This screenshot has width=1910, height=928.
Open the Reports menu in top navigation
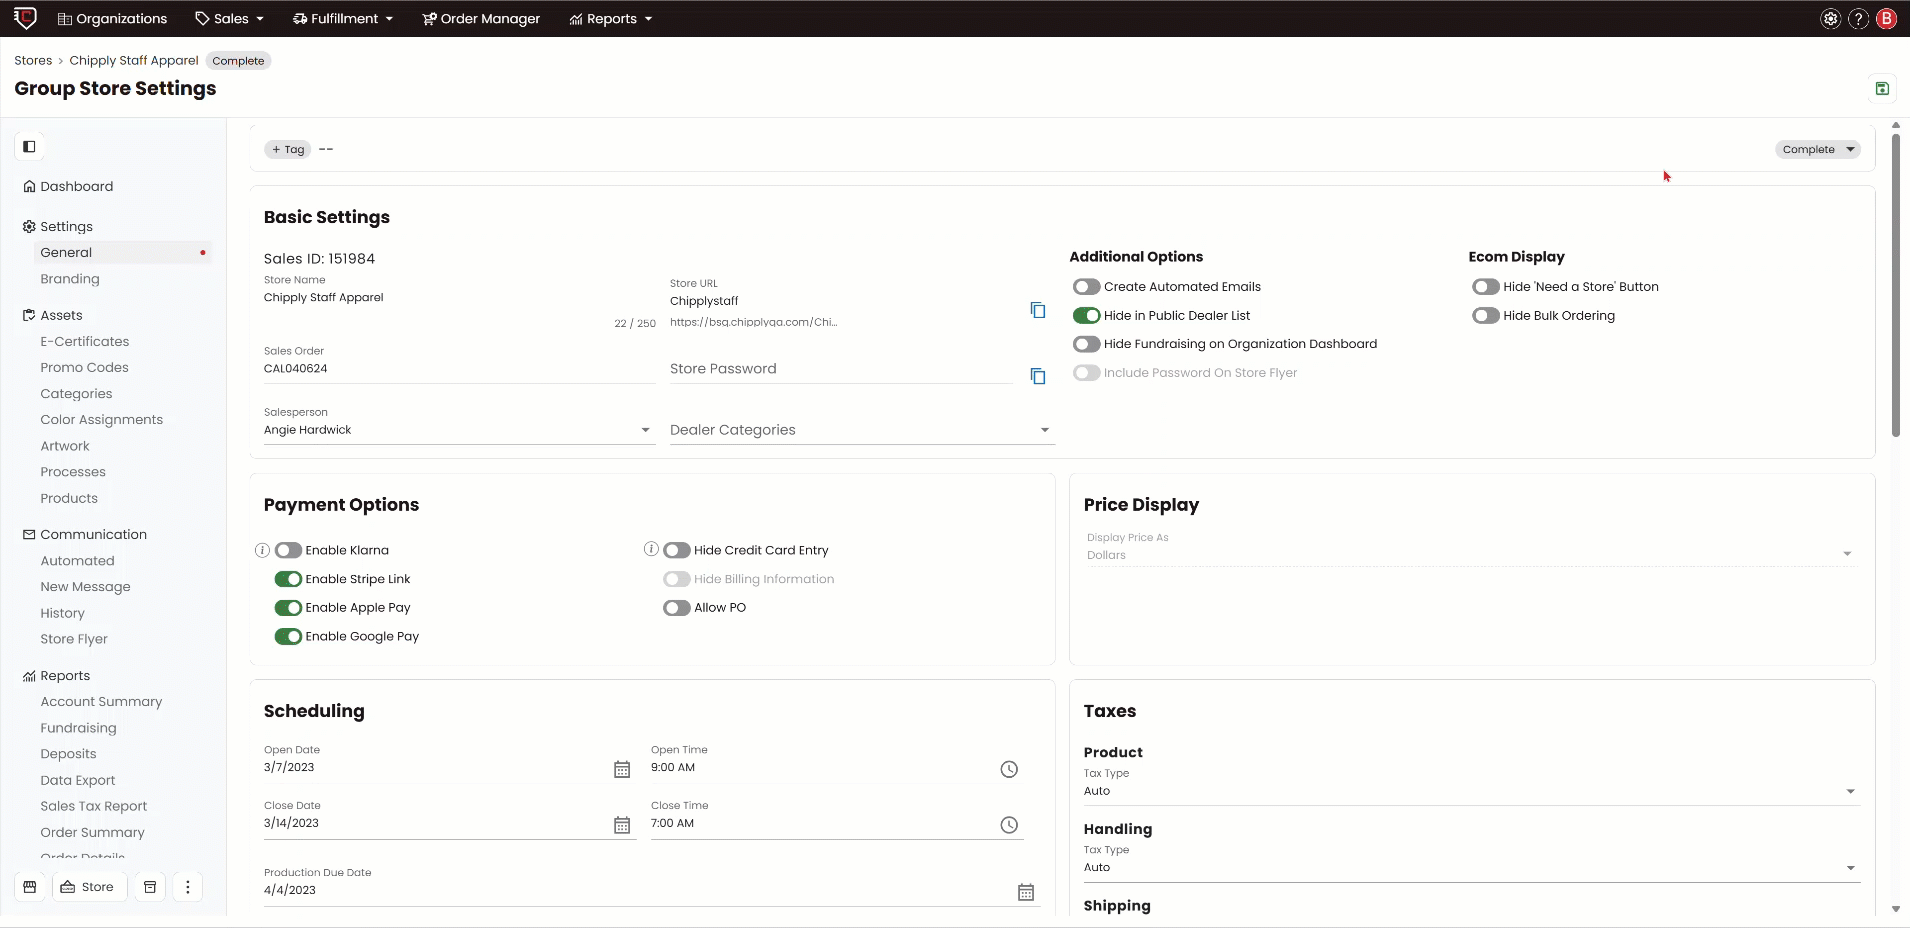(610, 18)
